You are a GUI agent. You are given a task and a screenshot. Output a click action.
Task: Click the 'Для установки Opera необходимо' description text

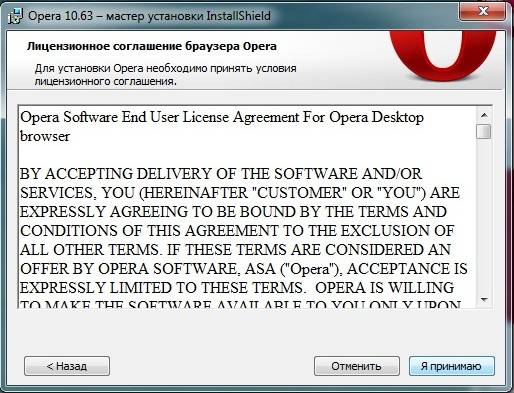pos(166,75)
